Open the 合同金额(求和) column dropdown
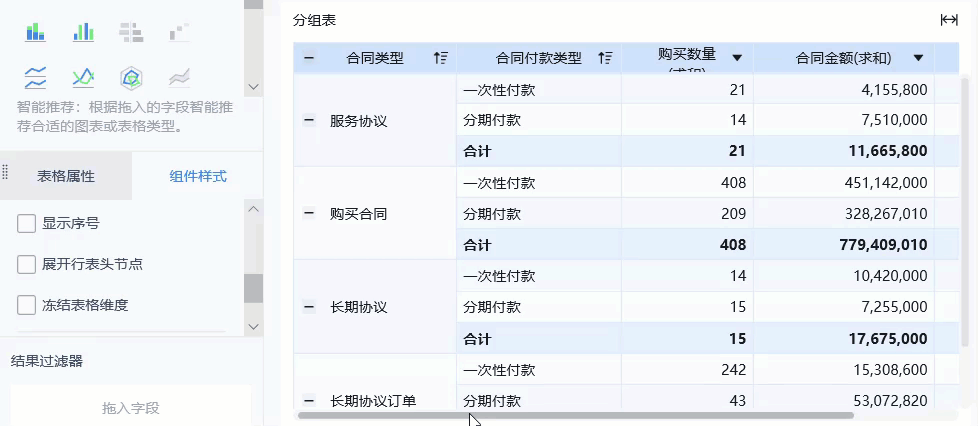 click(x=917, y=58)
